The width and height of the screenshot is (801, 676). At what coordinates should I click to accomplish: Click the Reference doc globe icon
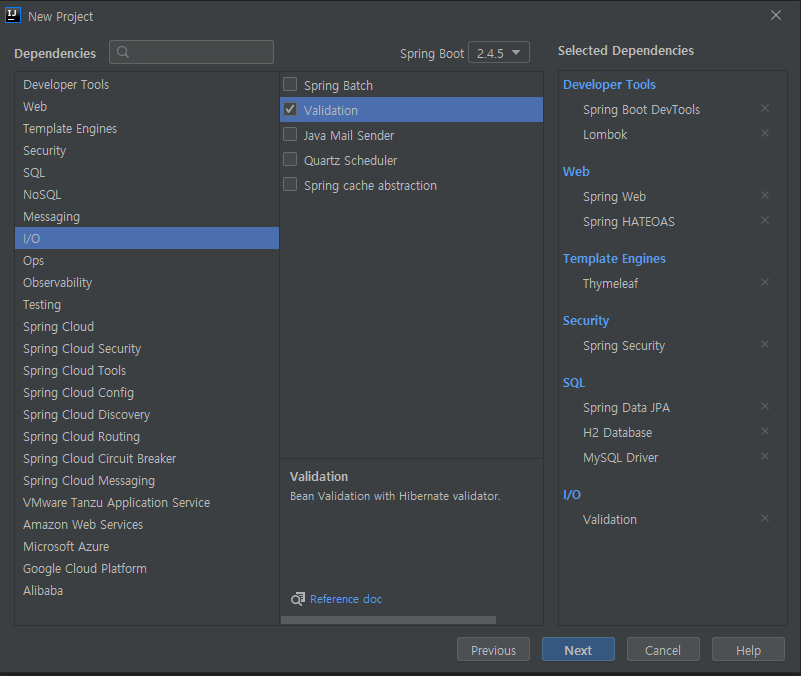click(298, 599)
